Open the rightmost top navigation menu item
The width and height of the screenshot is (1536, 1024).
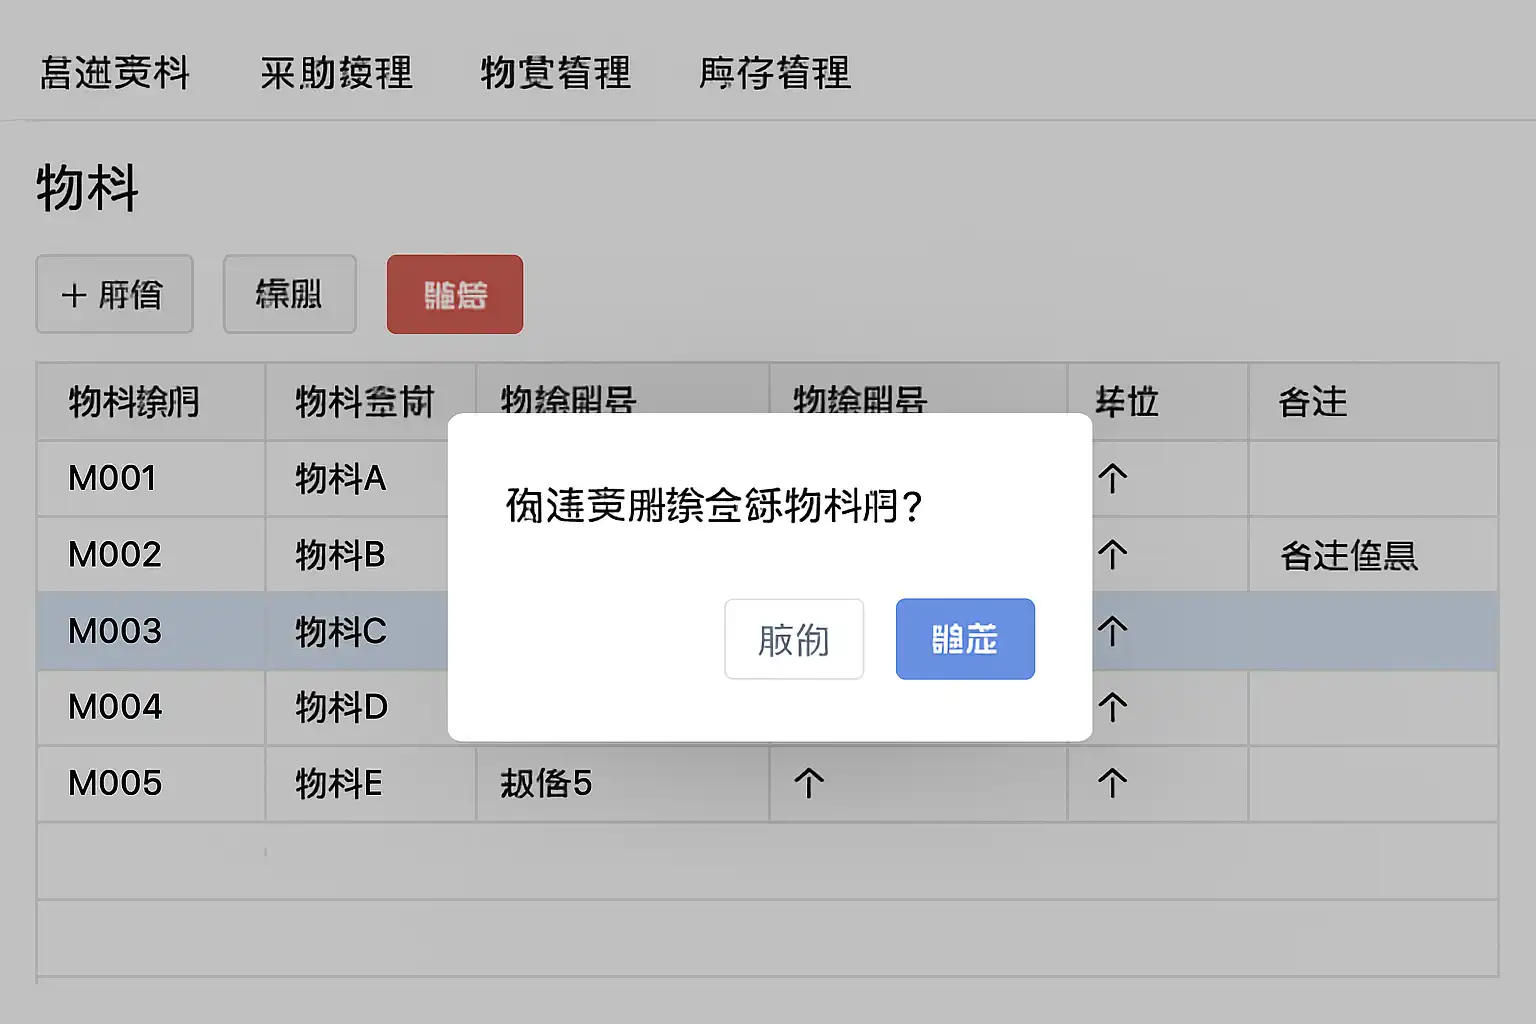tap(775, 73)
